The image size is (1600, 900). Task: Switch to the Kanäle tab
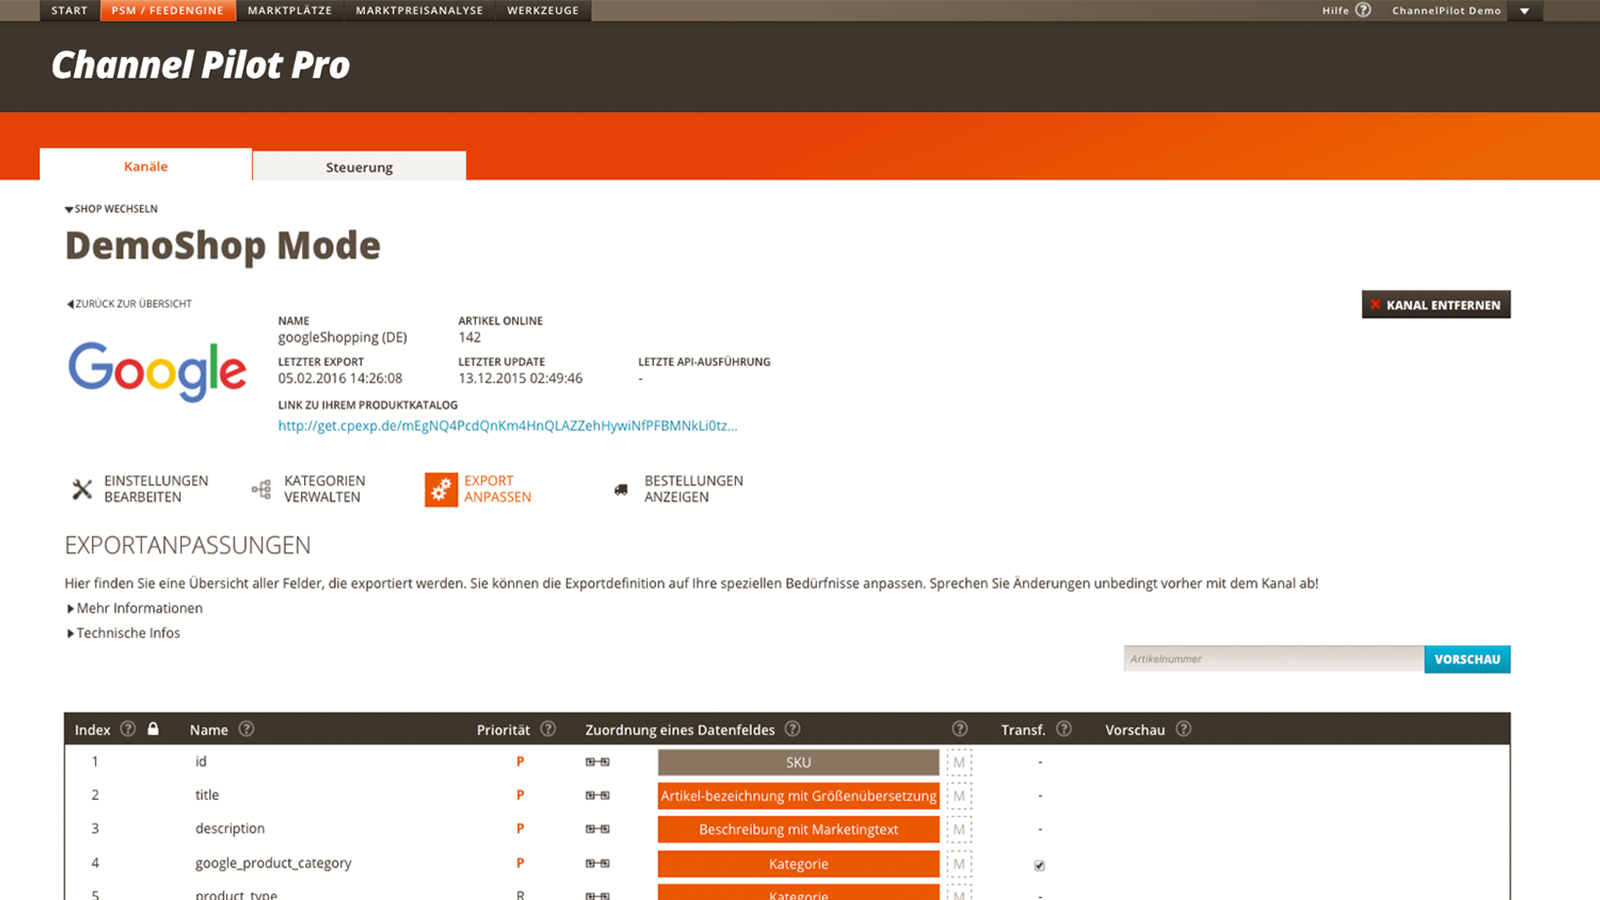tap(146, 165)
